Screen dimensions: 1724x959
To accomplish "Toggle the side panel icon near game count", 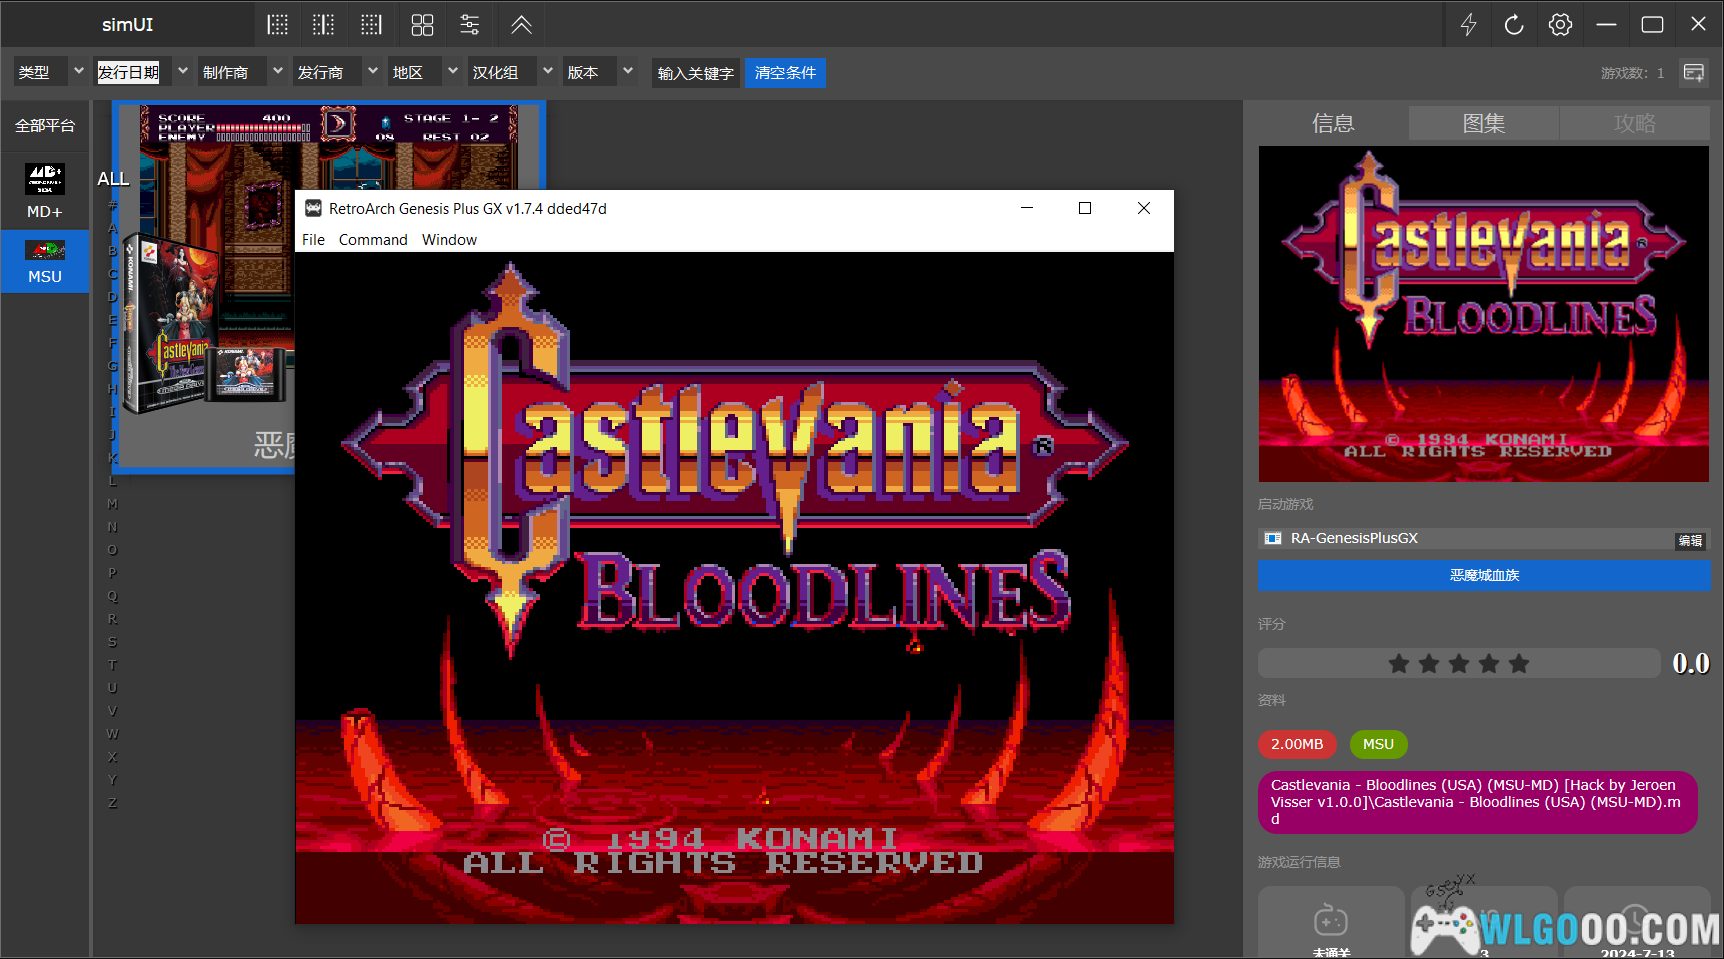I will click(x=1694, y=73).
